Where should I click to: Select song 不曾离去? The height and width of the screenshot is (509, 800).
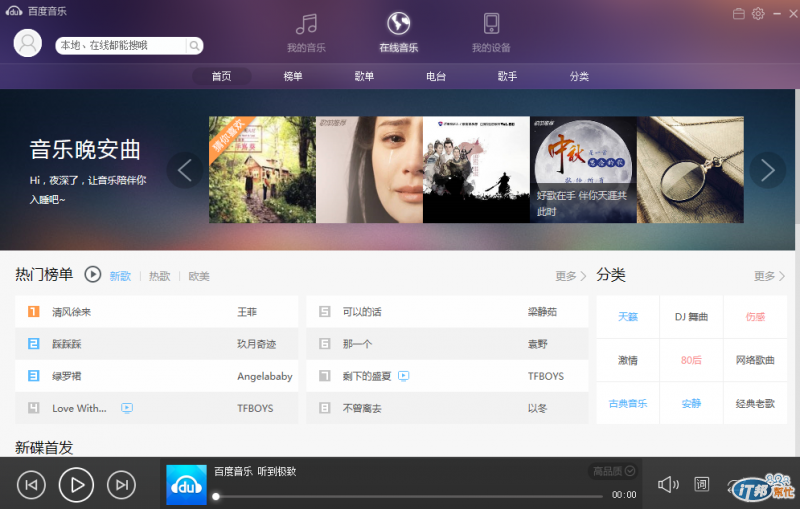coord(362,408)
